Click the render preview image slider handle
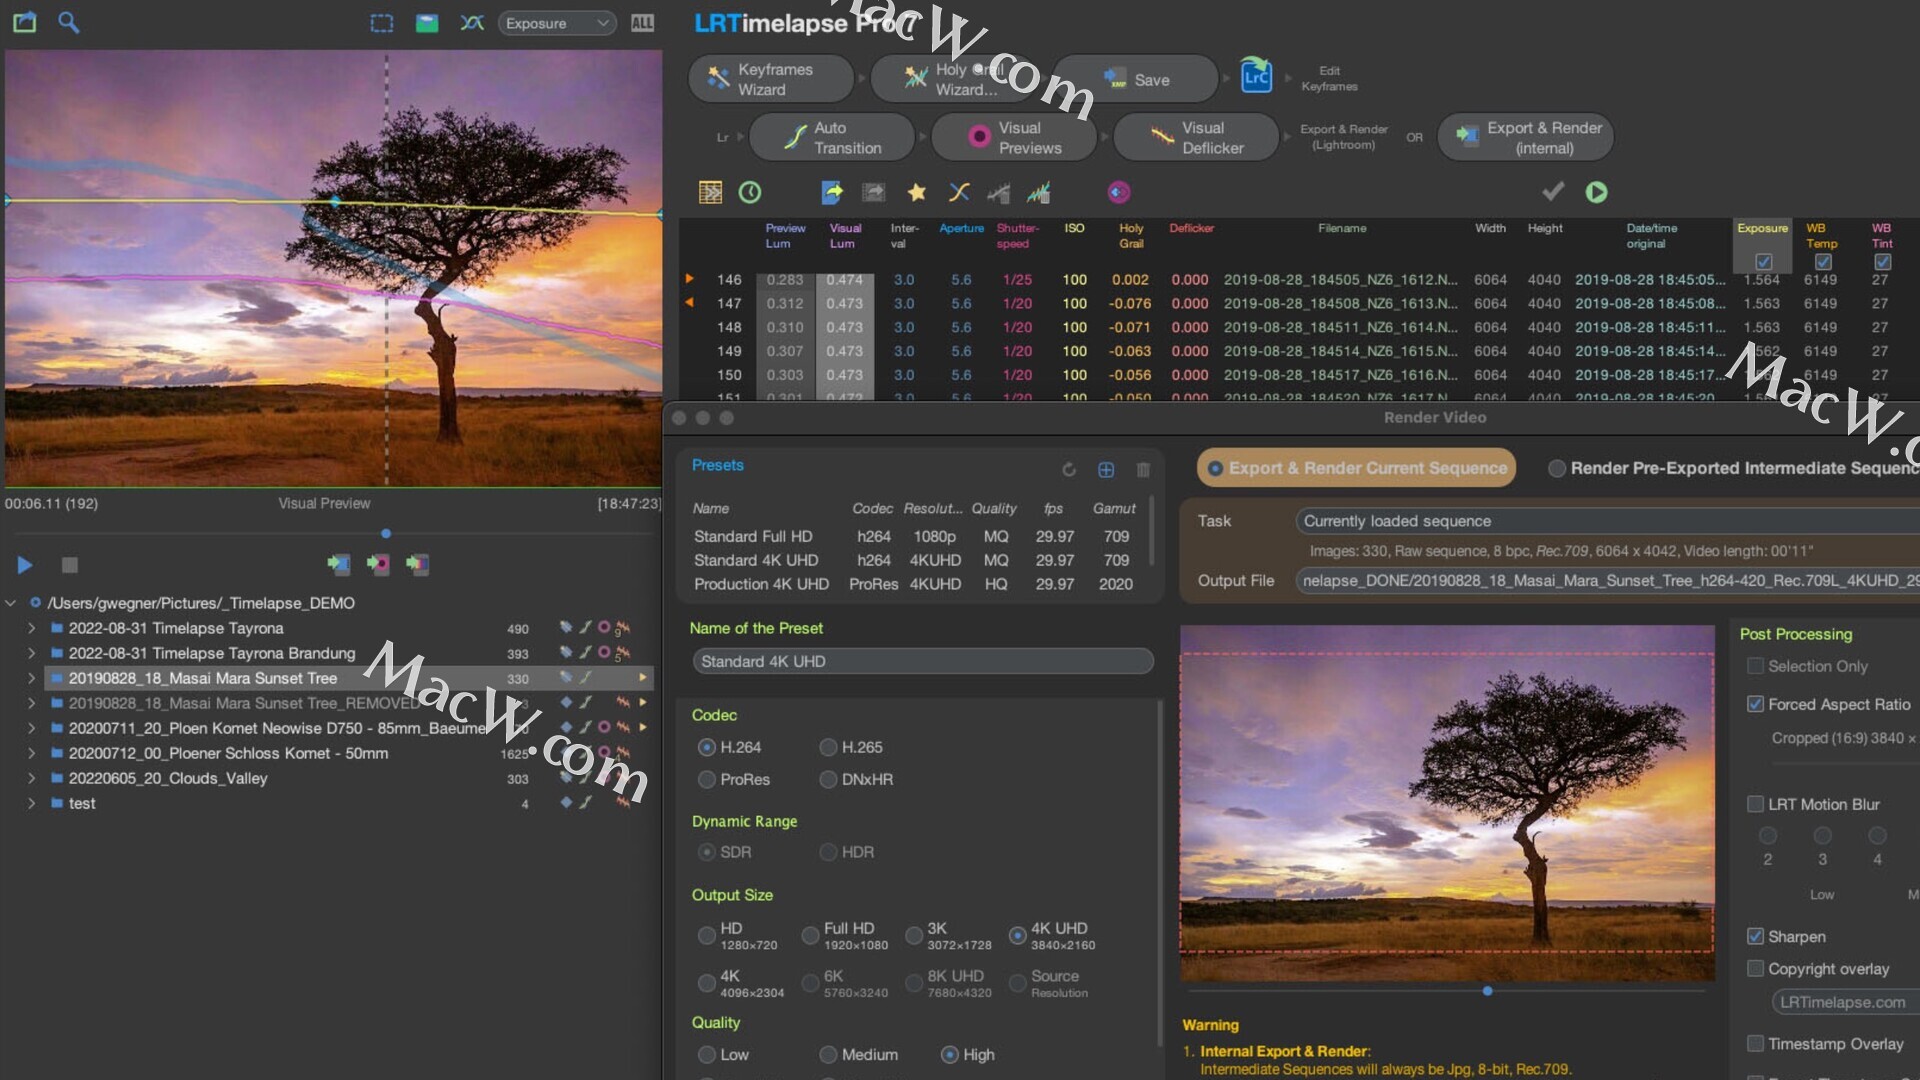This screenshot has height=1080, width=1920. 1487,991
